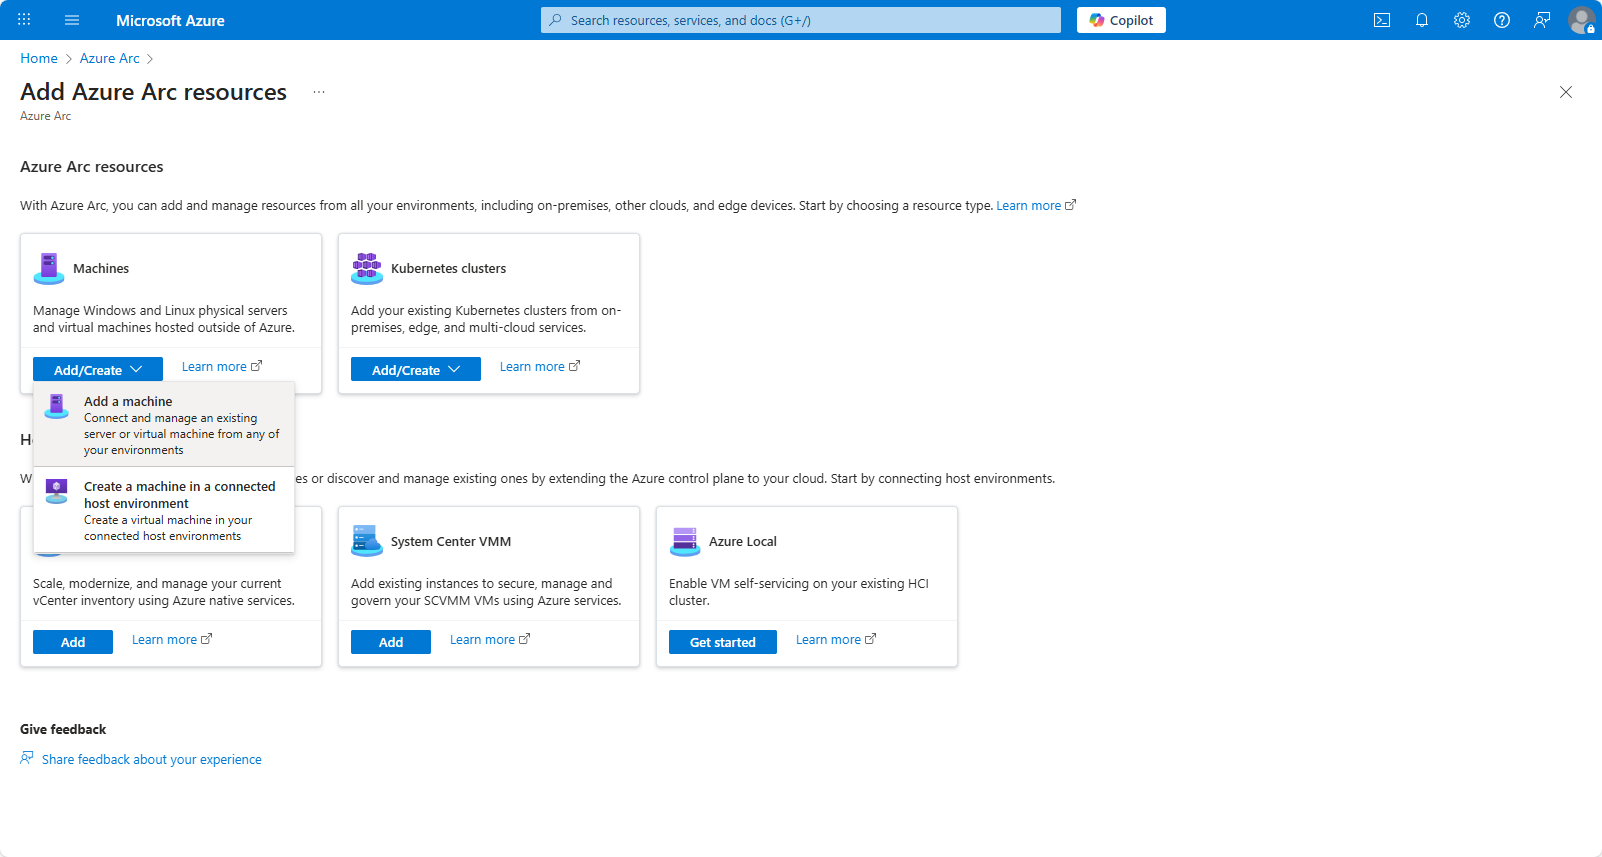Navigate to Azure Arc breadcrumb

pos(110,59)
